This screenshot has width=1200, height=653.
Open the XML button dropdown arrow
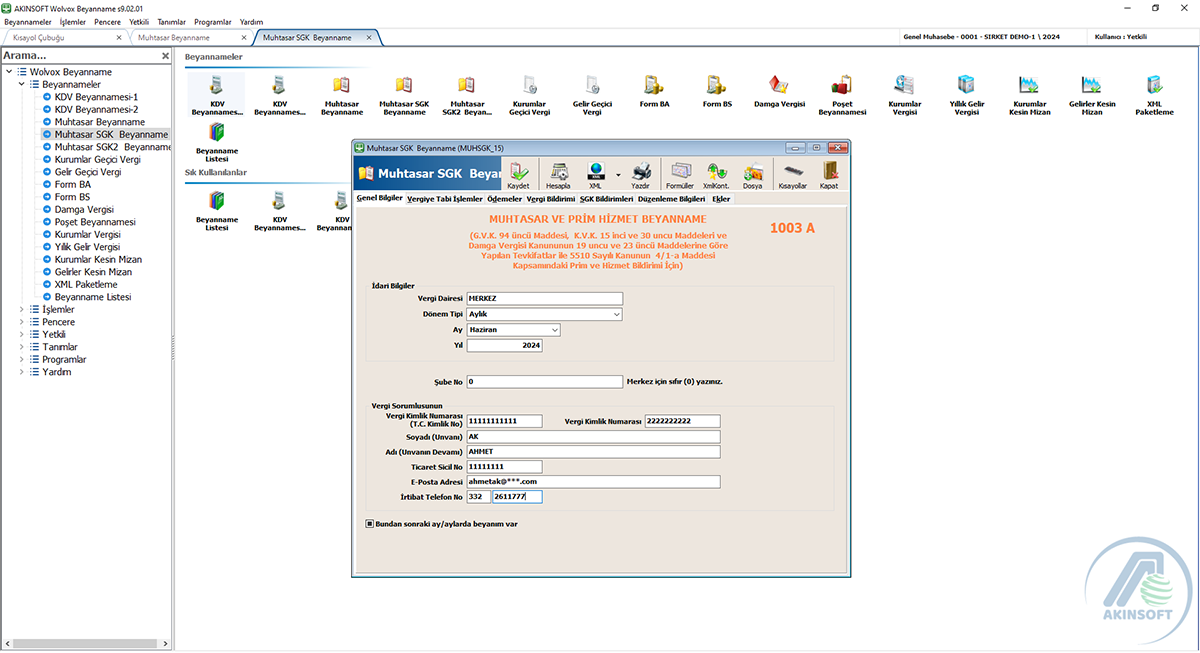(x=618, y=174)
